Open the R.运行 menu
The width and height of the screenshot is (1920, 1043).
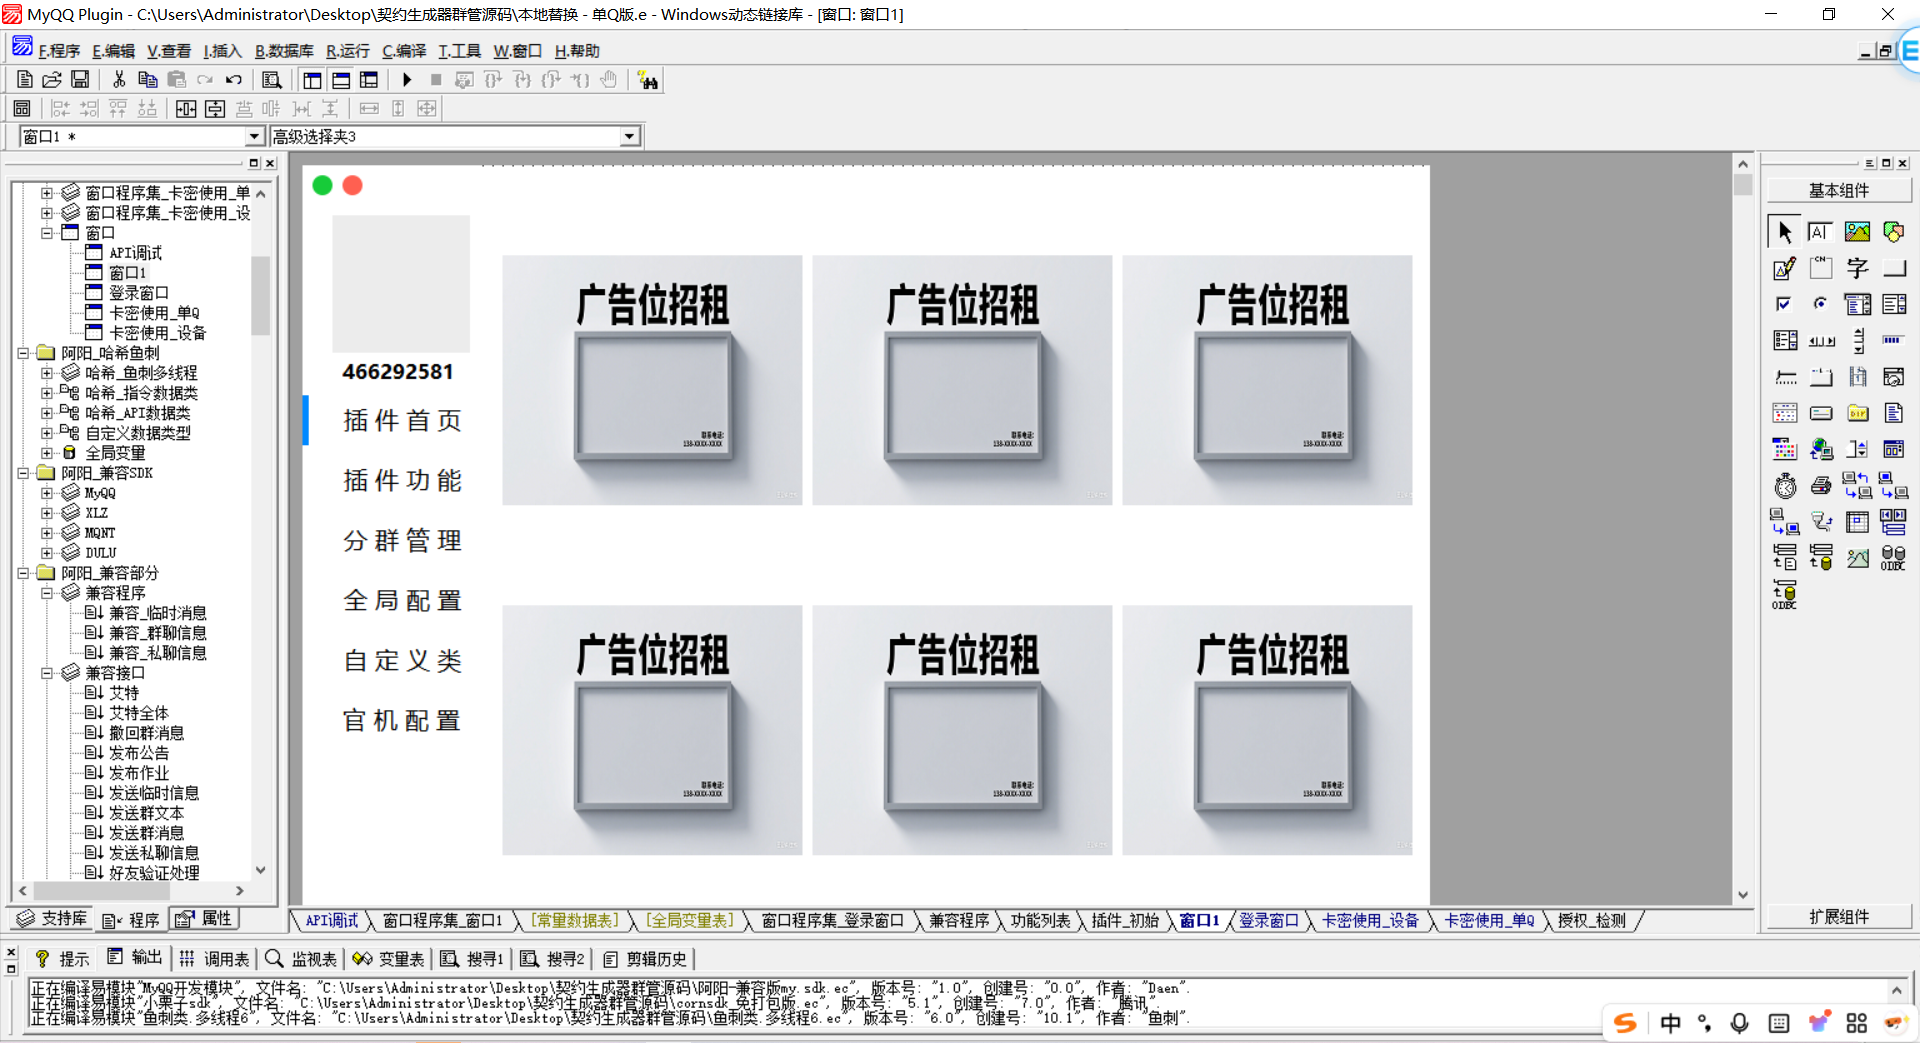point(347,51)
